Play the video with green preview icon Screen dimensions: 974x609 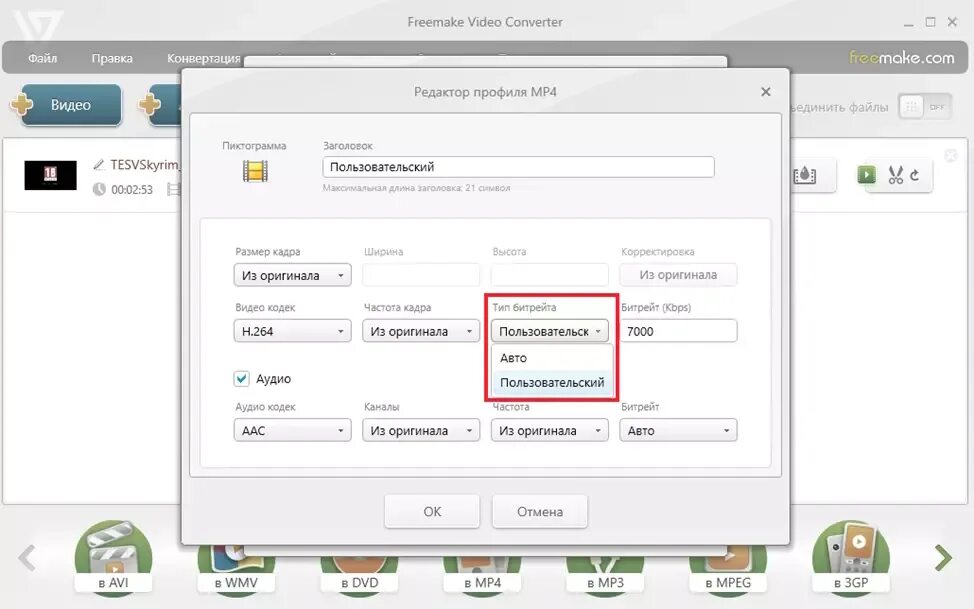point(867,175)
